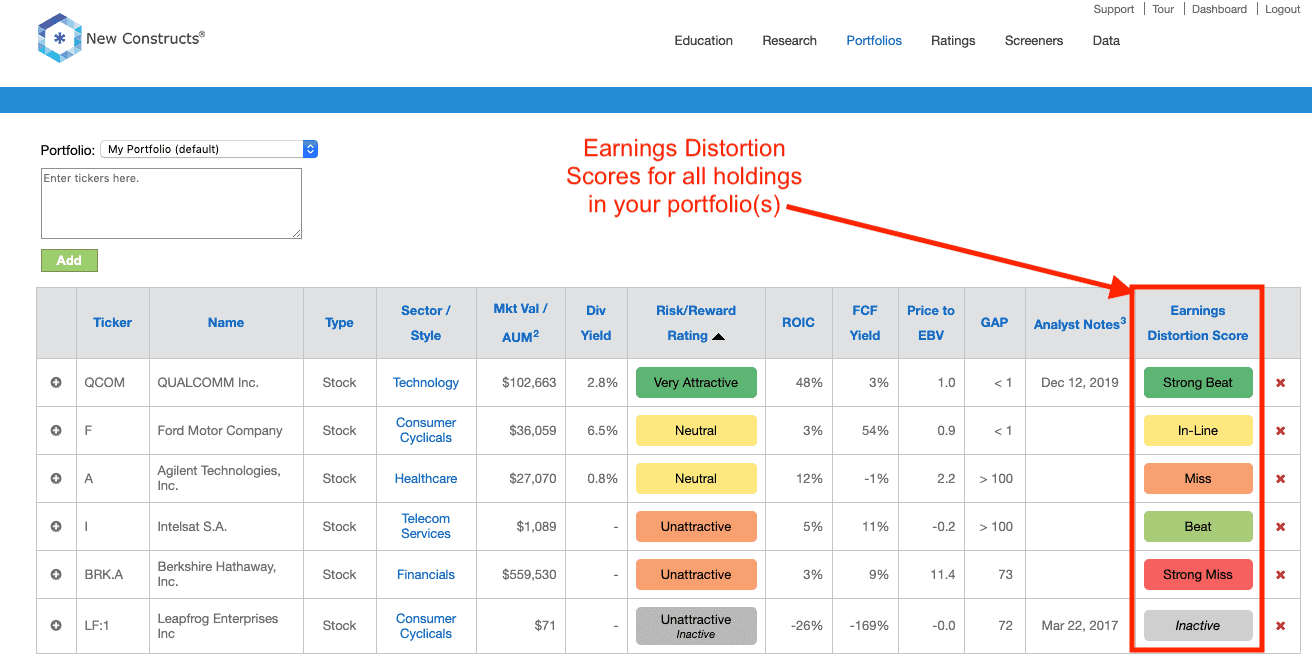Expand the LF:1 row plus icon

click(56, 626)
